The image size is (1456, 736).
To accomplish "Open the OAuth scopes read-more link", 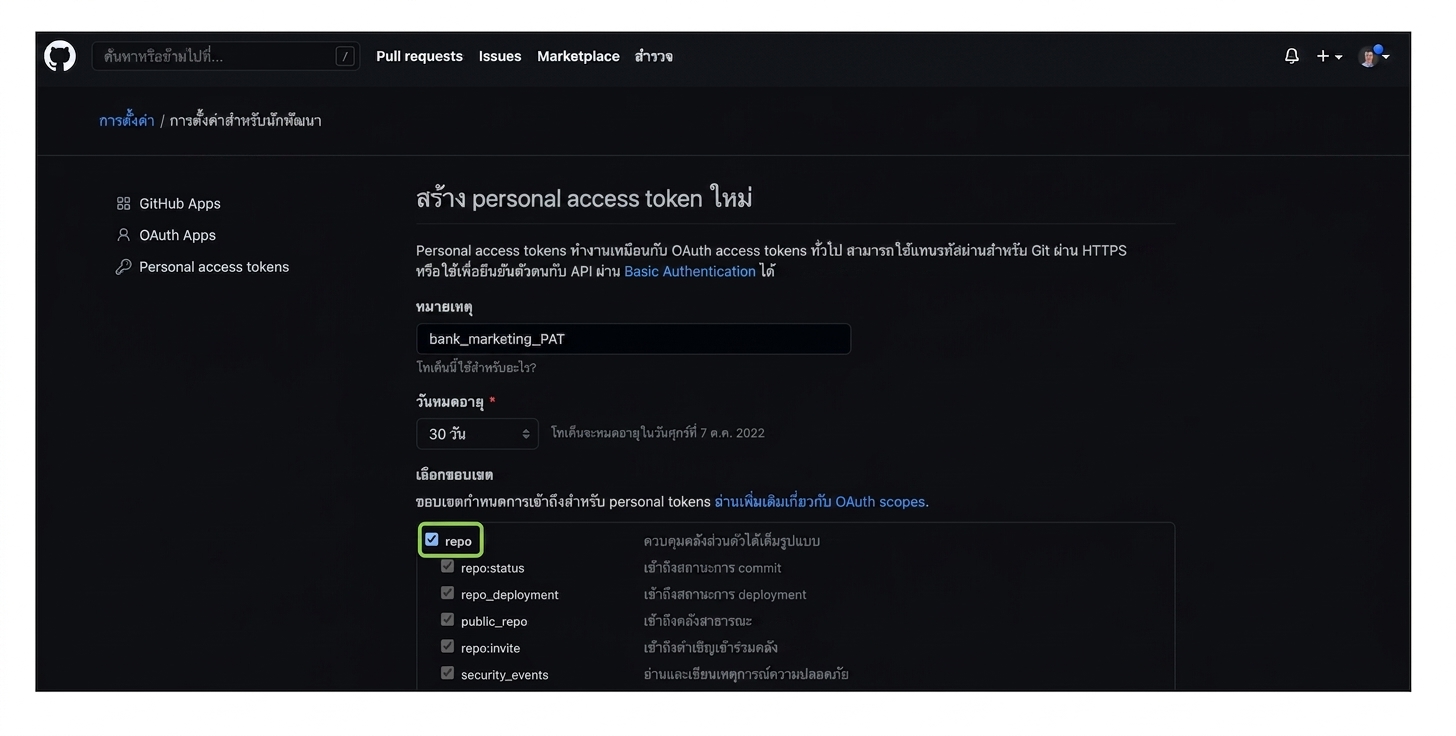I will tap(819, 502).
